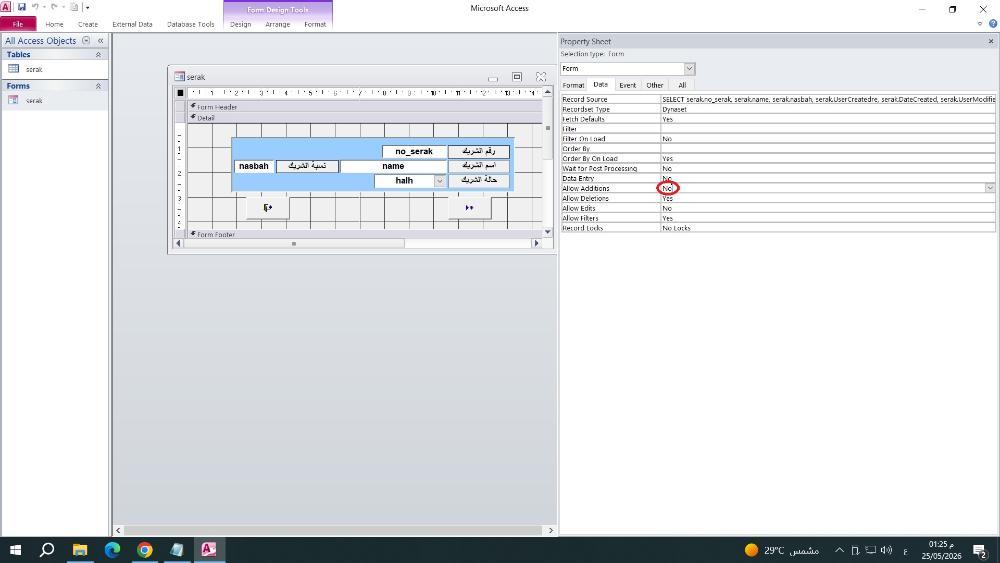Click the Help question mark icon
The image size is (1000, 563).
click(x=992, y=24)
